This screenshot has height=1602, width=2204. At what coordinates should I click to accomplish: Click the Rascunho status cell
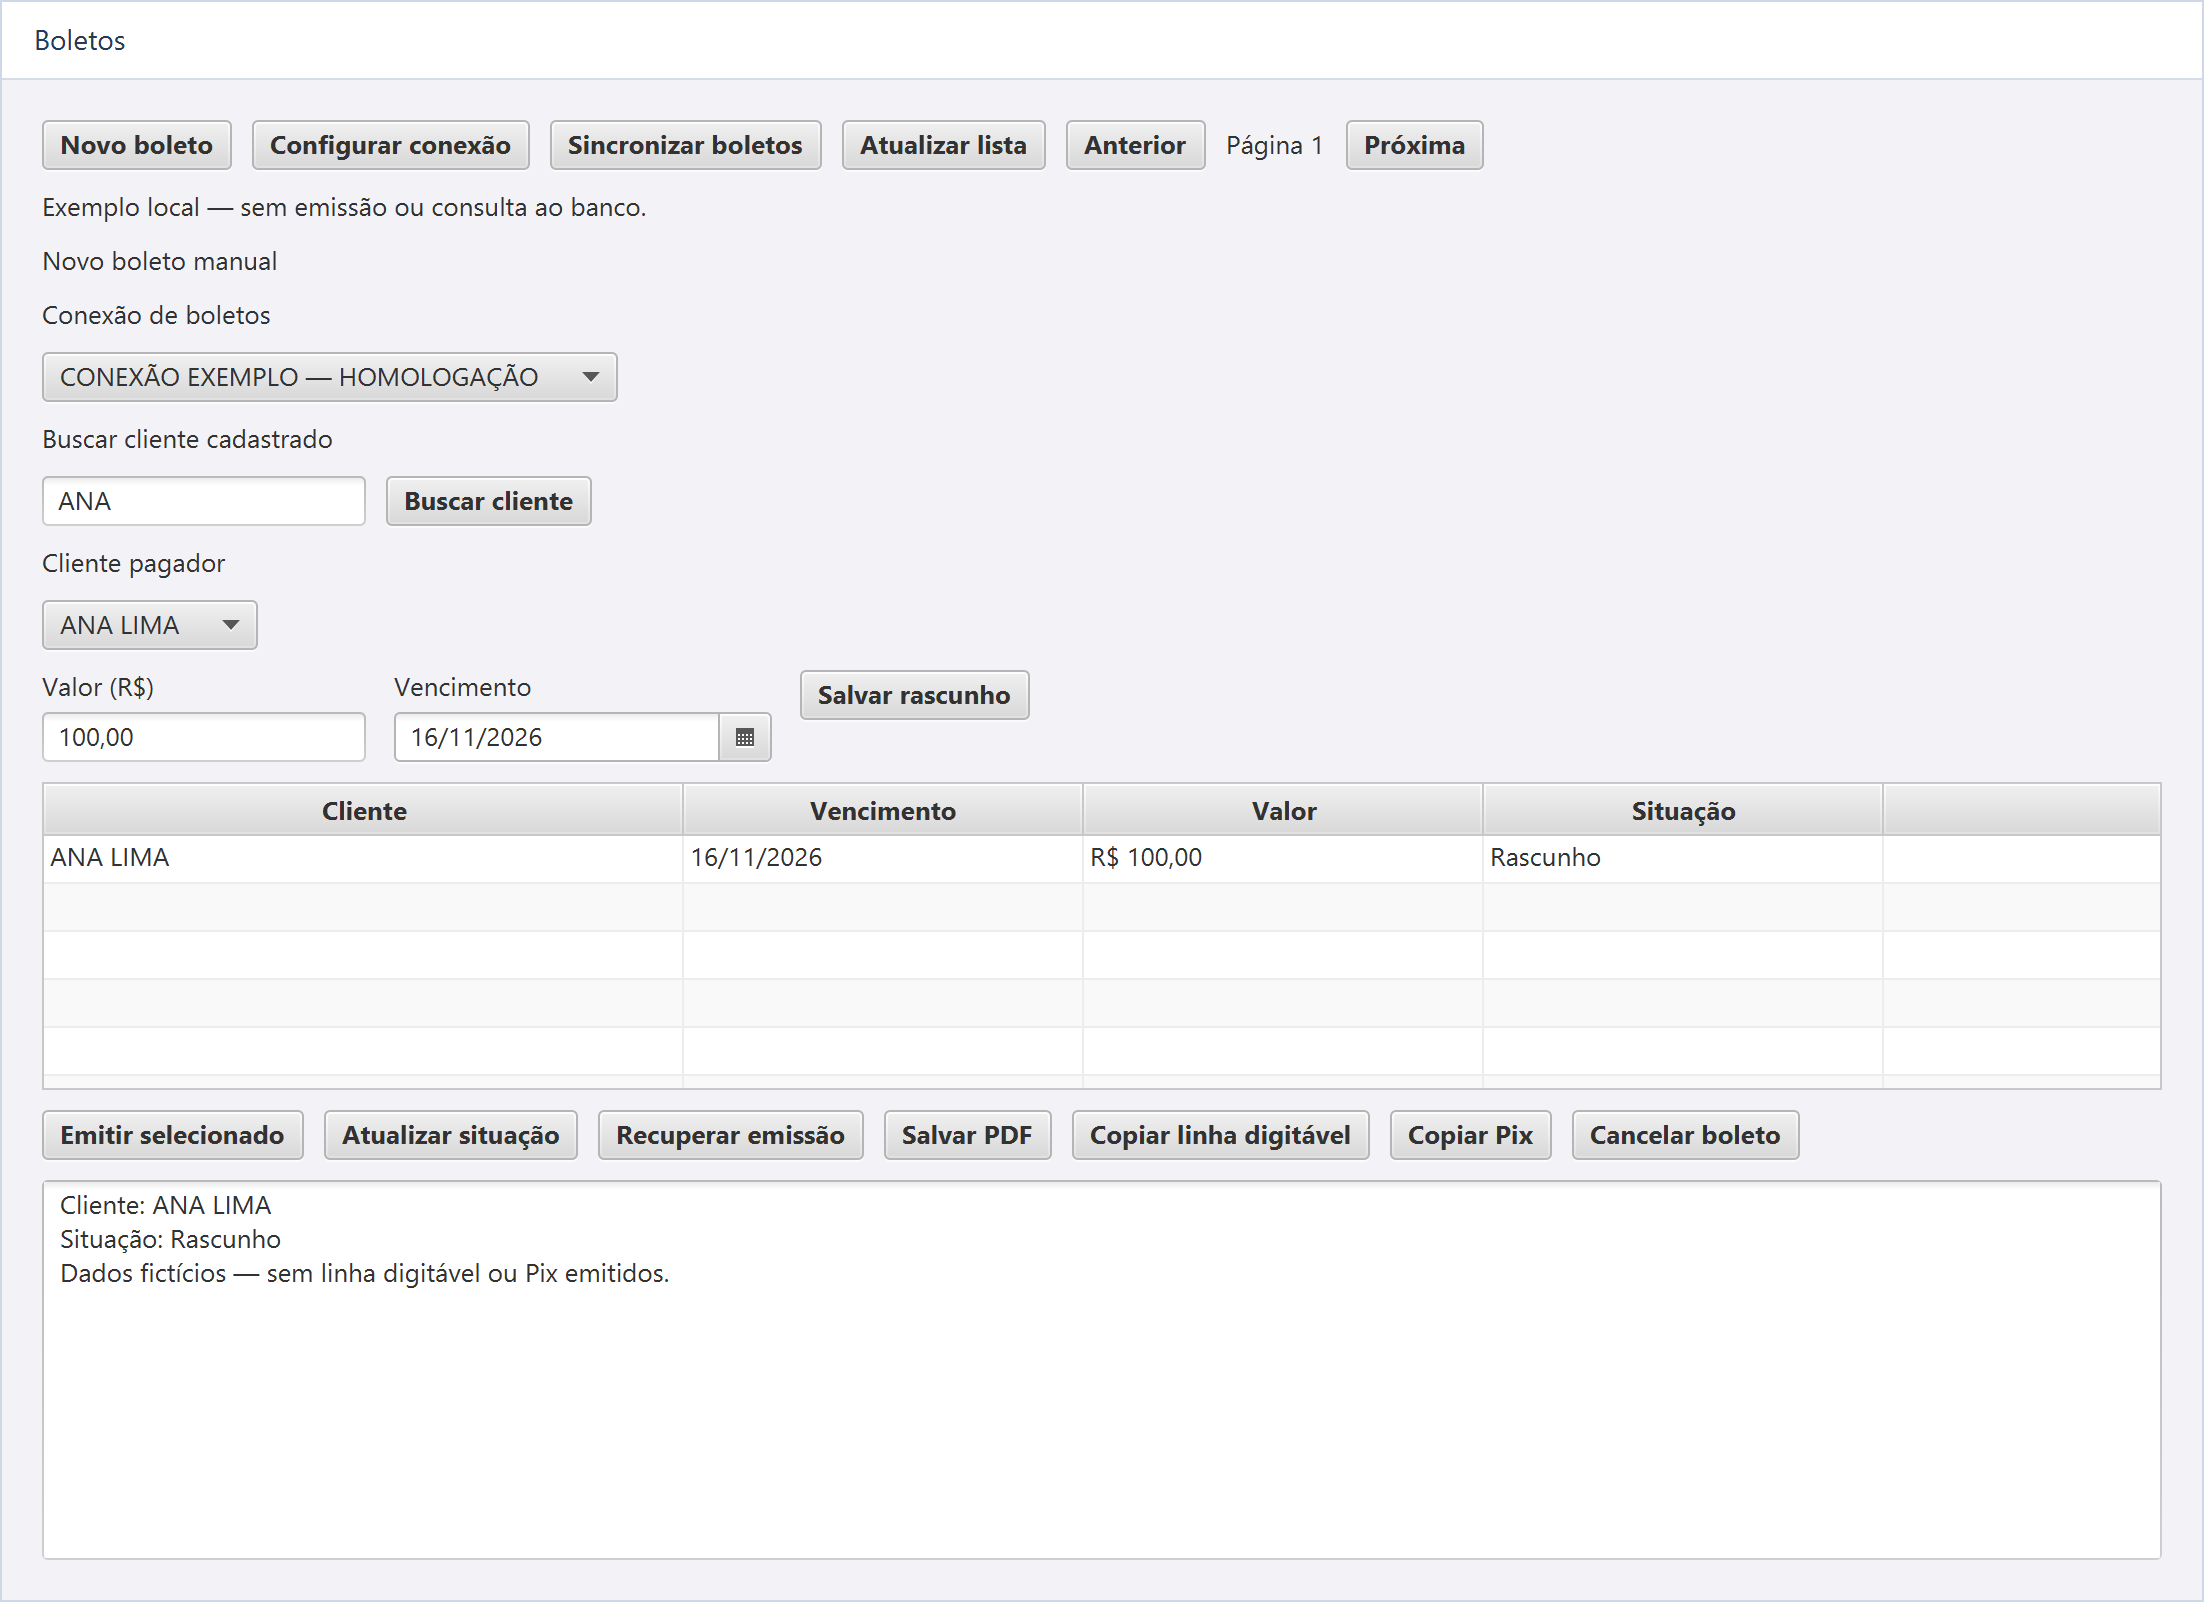1683,858
